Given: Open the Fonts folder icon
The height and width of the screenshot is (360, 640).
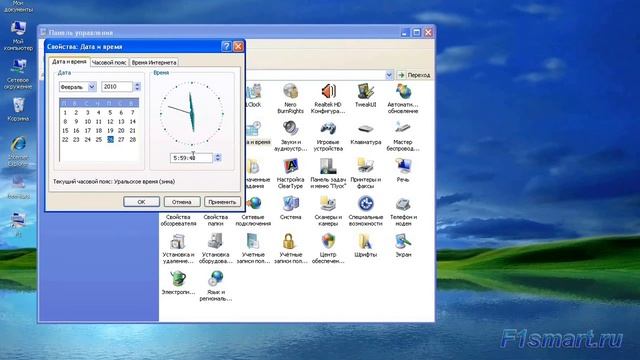Looking at the screenshot, I should [365, 245].
